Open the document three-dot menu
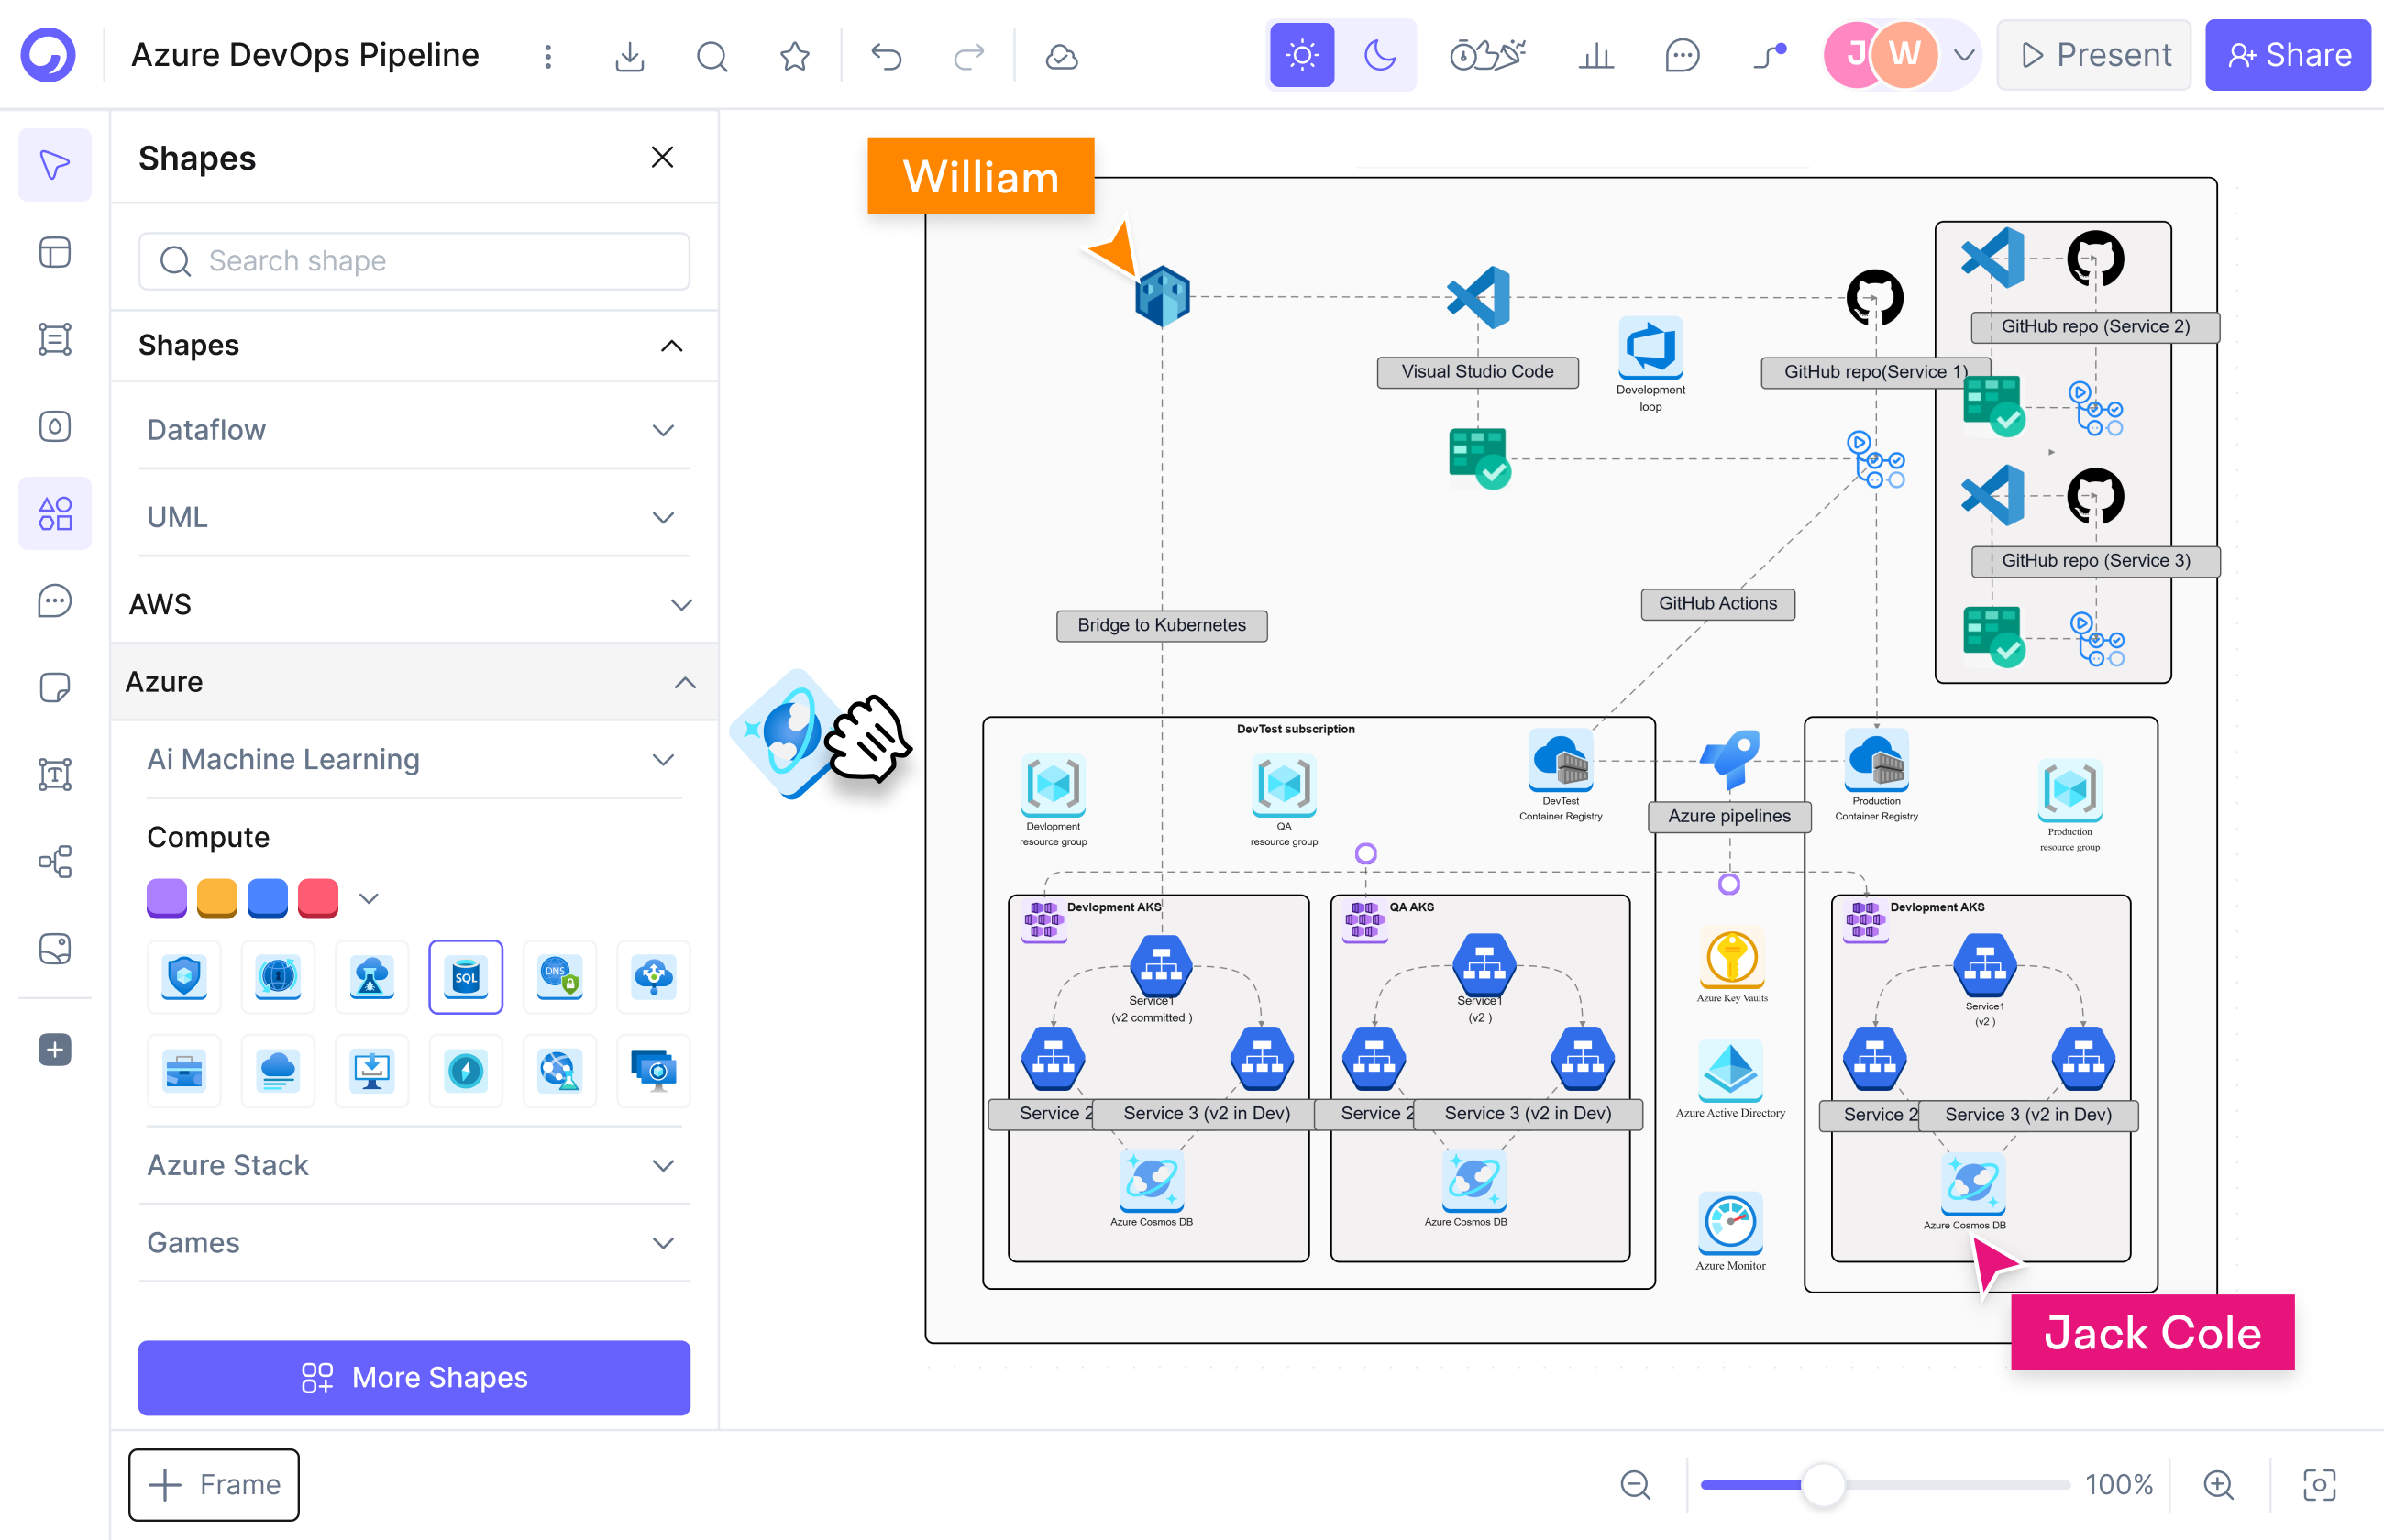The image size is (2384, 1540). point(548,56)
